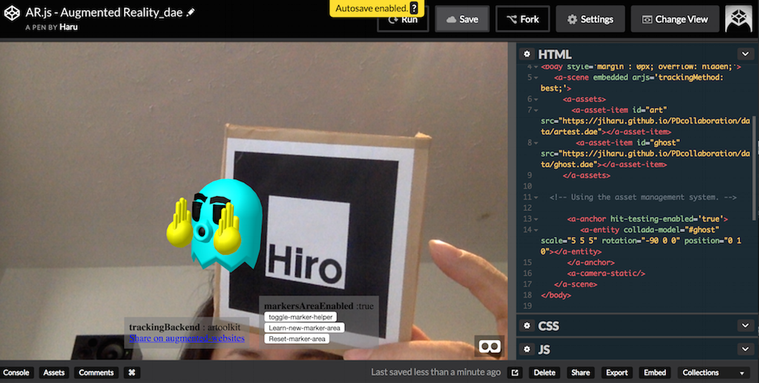The height and width of the screenshot is (383, 759).
Task: Open the Collections dropdown
Action: [x=713, y=372]
